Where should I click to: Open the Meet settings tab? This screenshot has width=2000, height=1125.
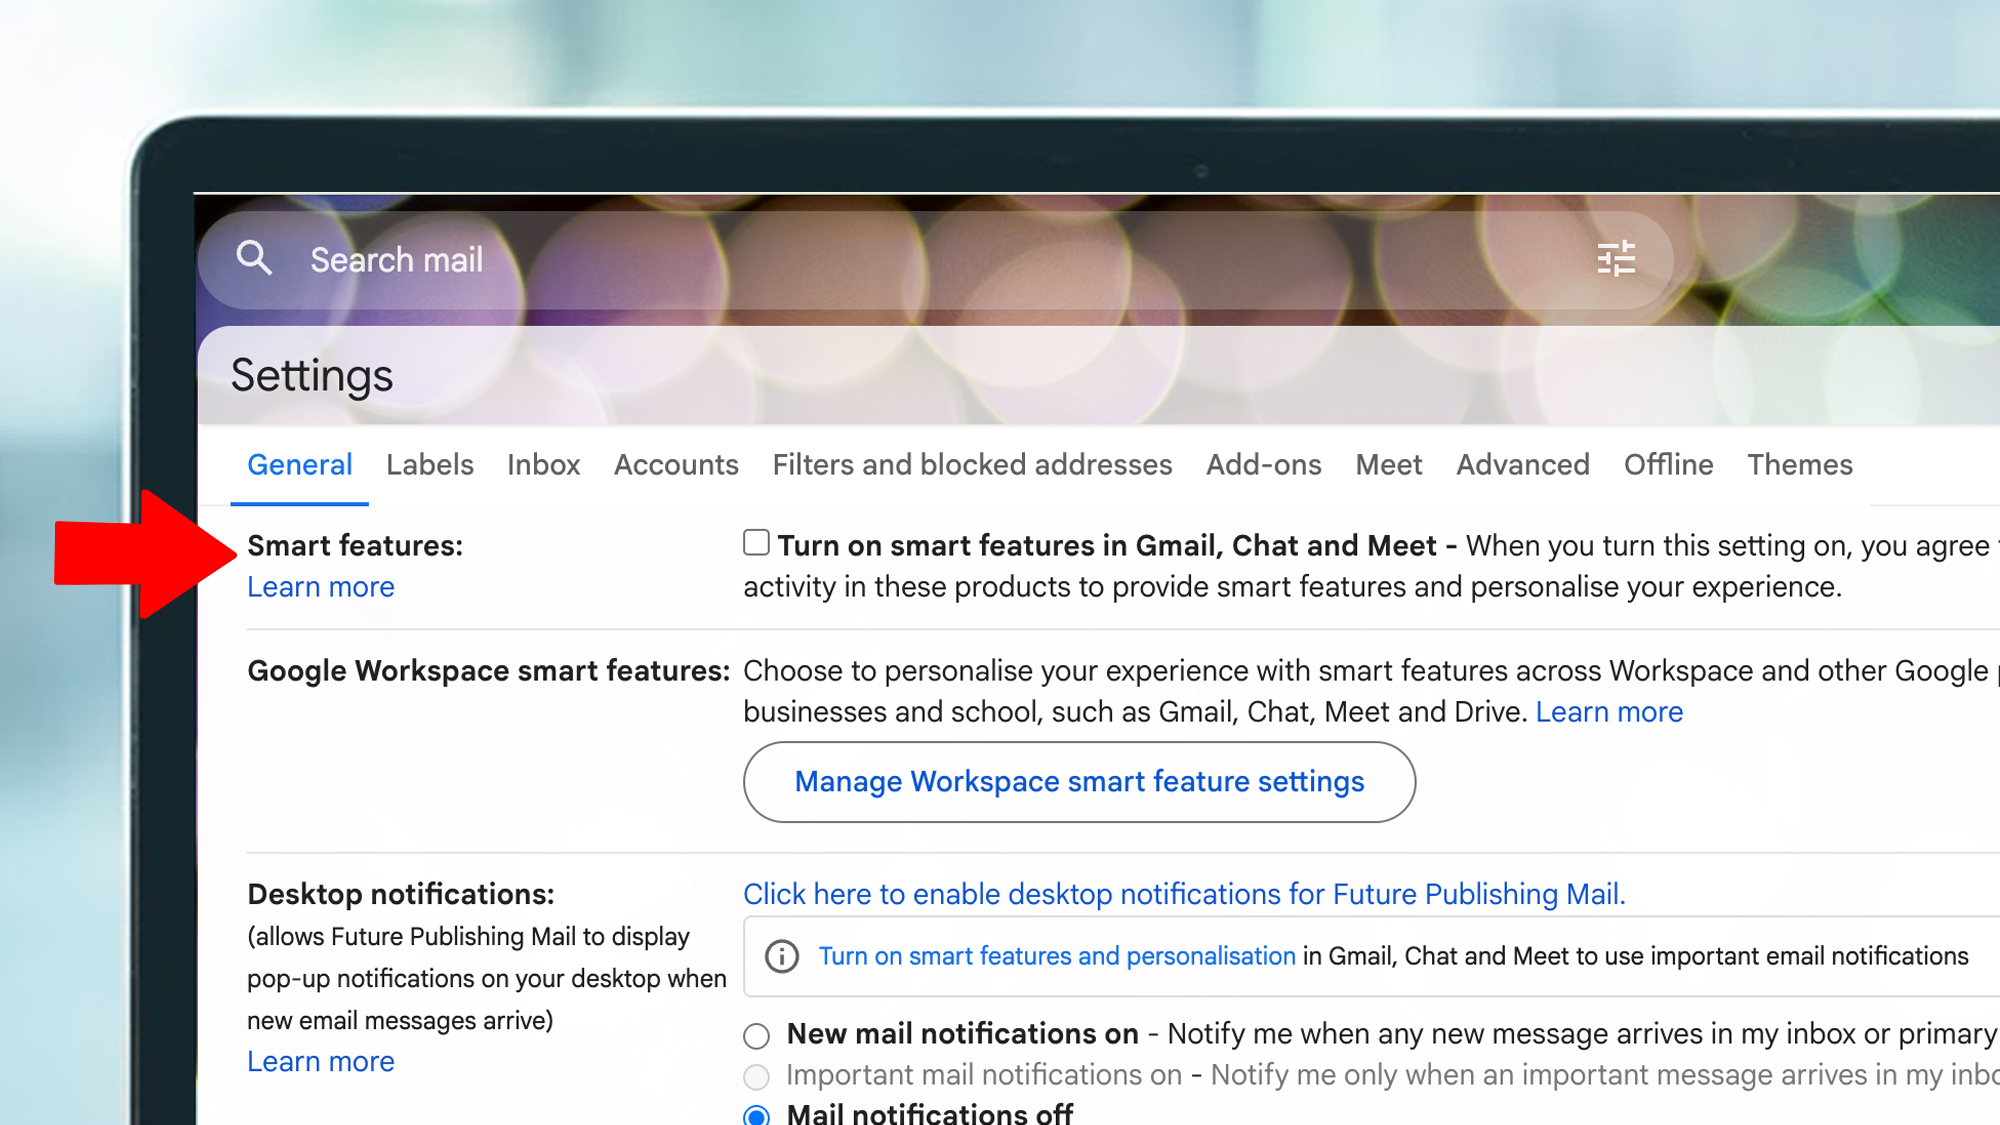coord(1389,464)
